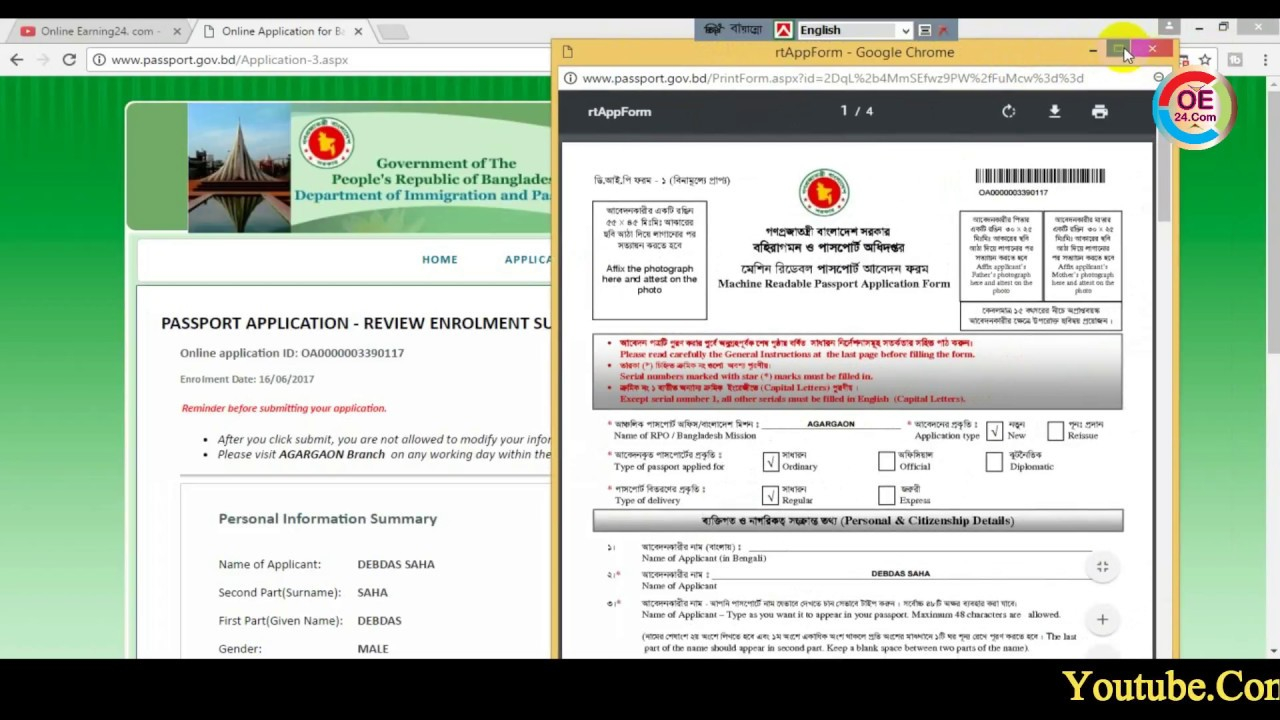Click the Reminder before submitting text

pos(284,408)
